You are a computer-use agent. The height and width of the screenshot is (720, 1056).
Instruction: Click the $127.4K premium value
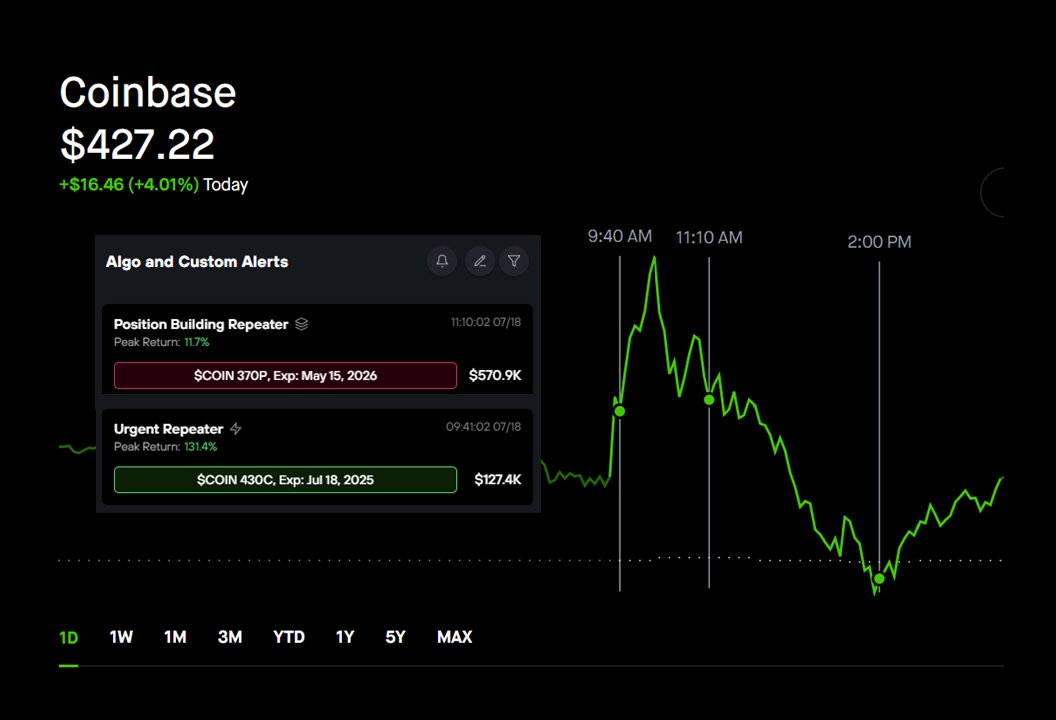point(498,480)
